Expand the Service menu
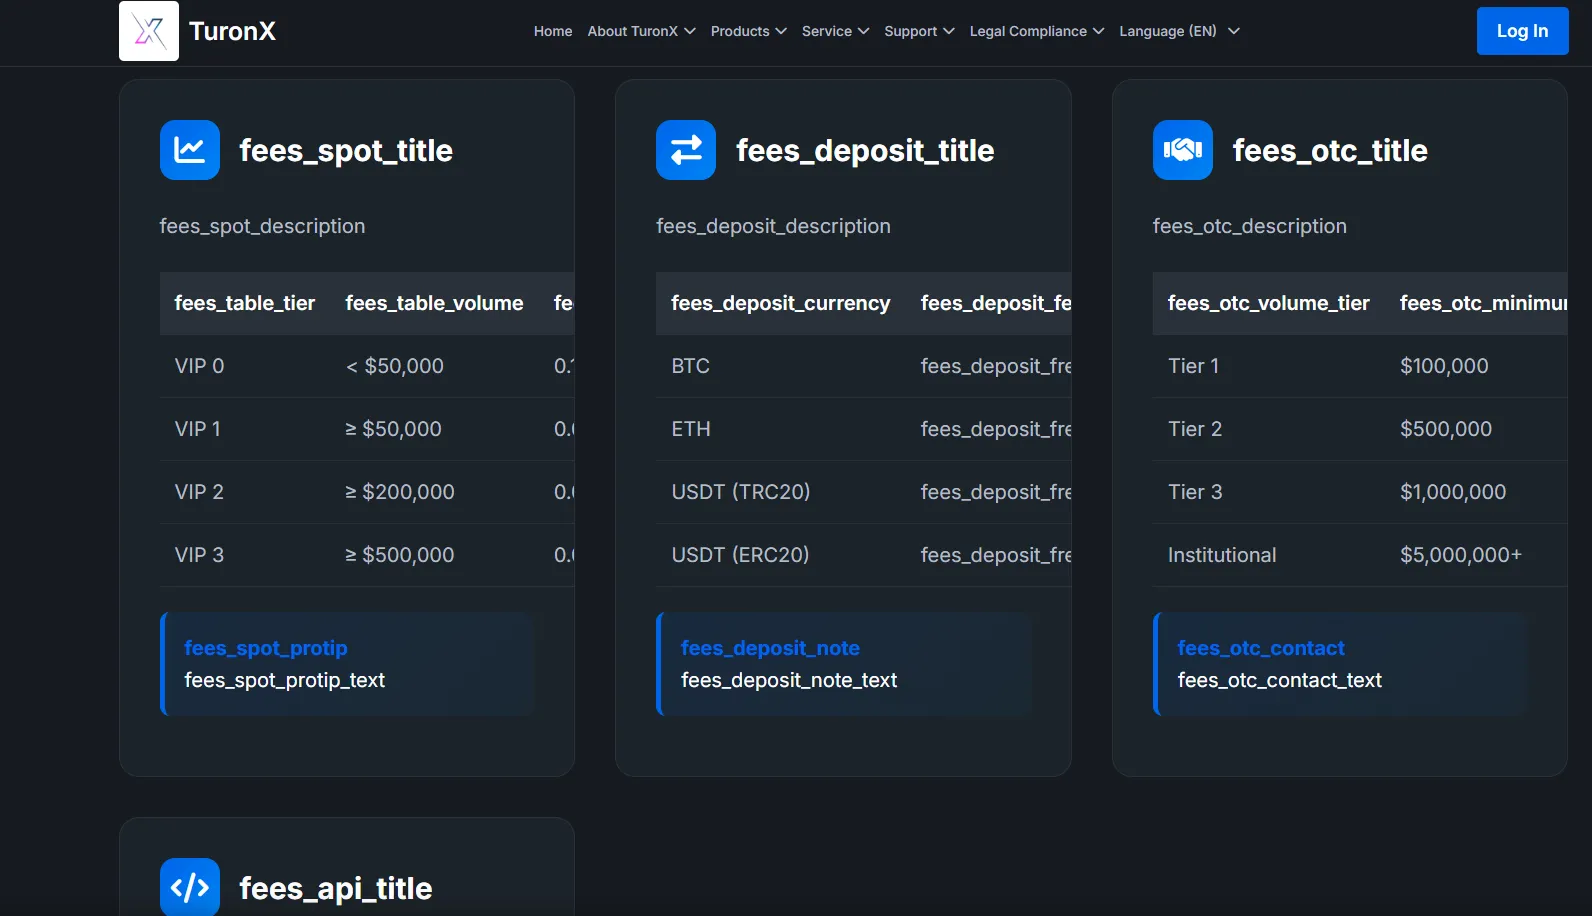1592x916 pixels. [x=835, y=31]
